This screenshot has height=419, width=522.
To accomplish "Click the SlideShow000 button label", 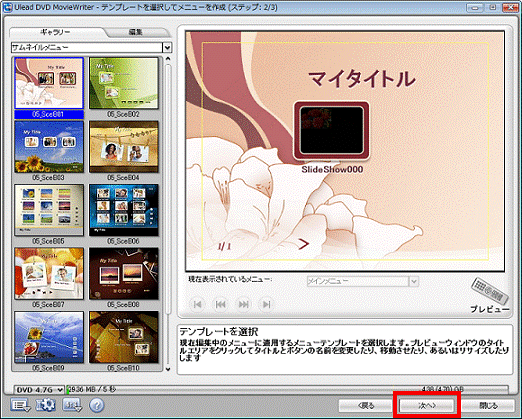I will (332, 169).
